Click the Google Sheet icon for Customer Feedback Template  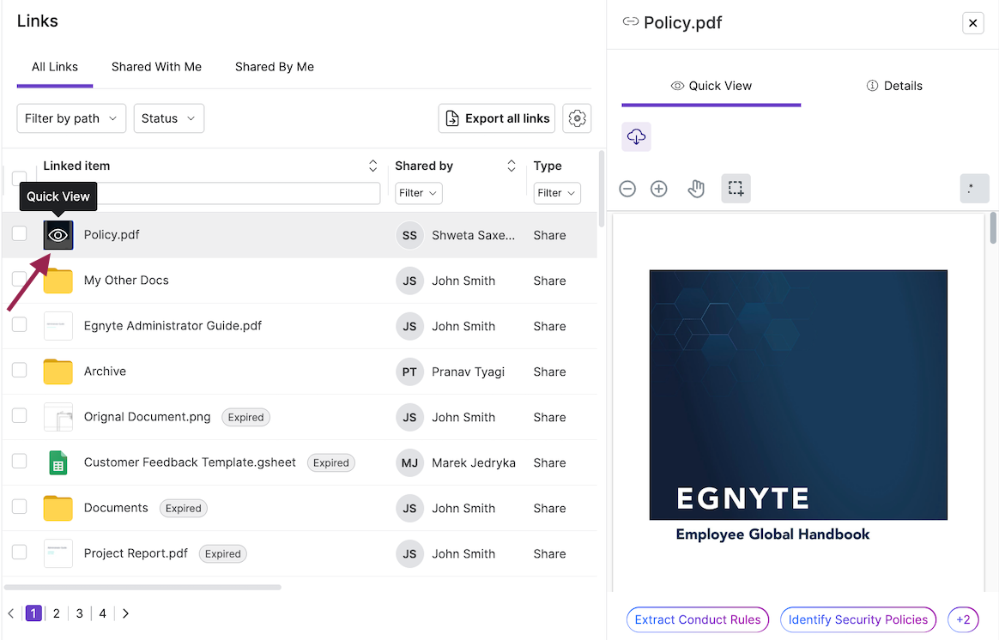[58, 463]
